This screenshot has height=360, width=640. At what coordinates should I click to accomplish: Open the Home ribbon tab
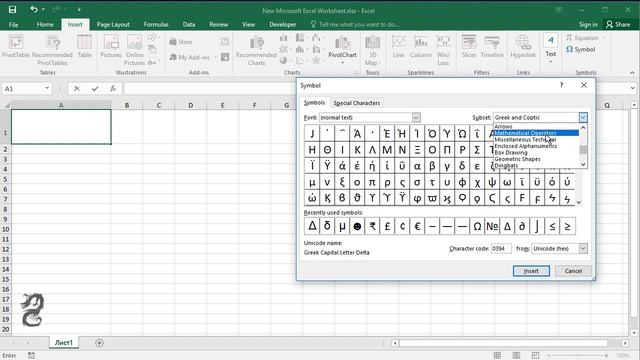coord(45,24)
